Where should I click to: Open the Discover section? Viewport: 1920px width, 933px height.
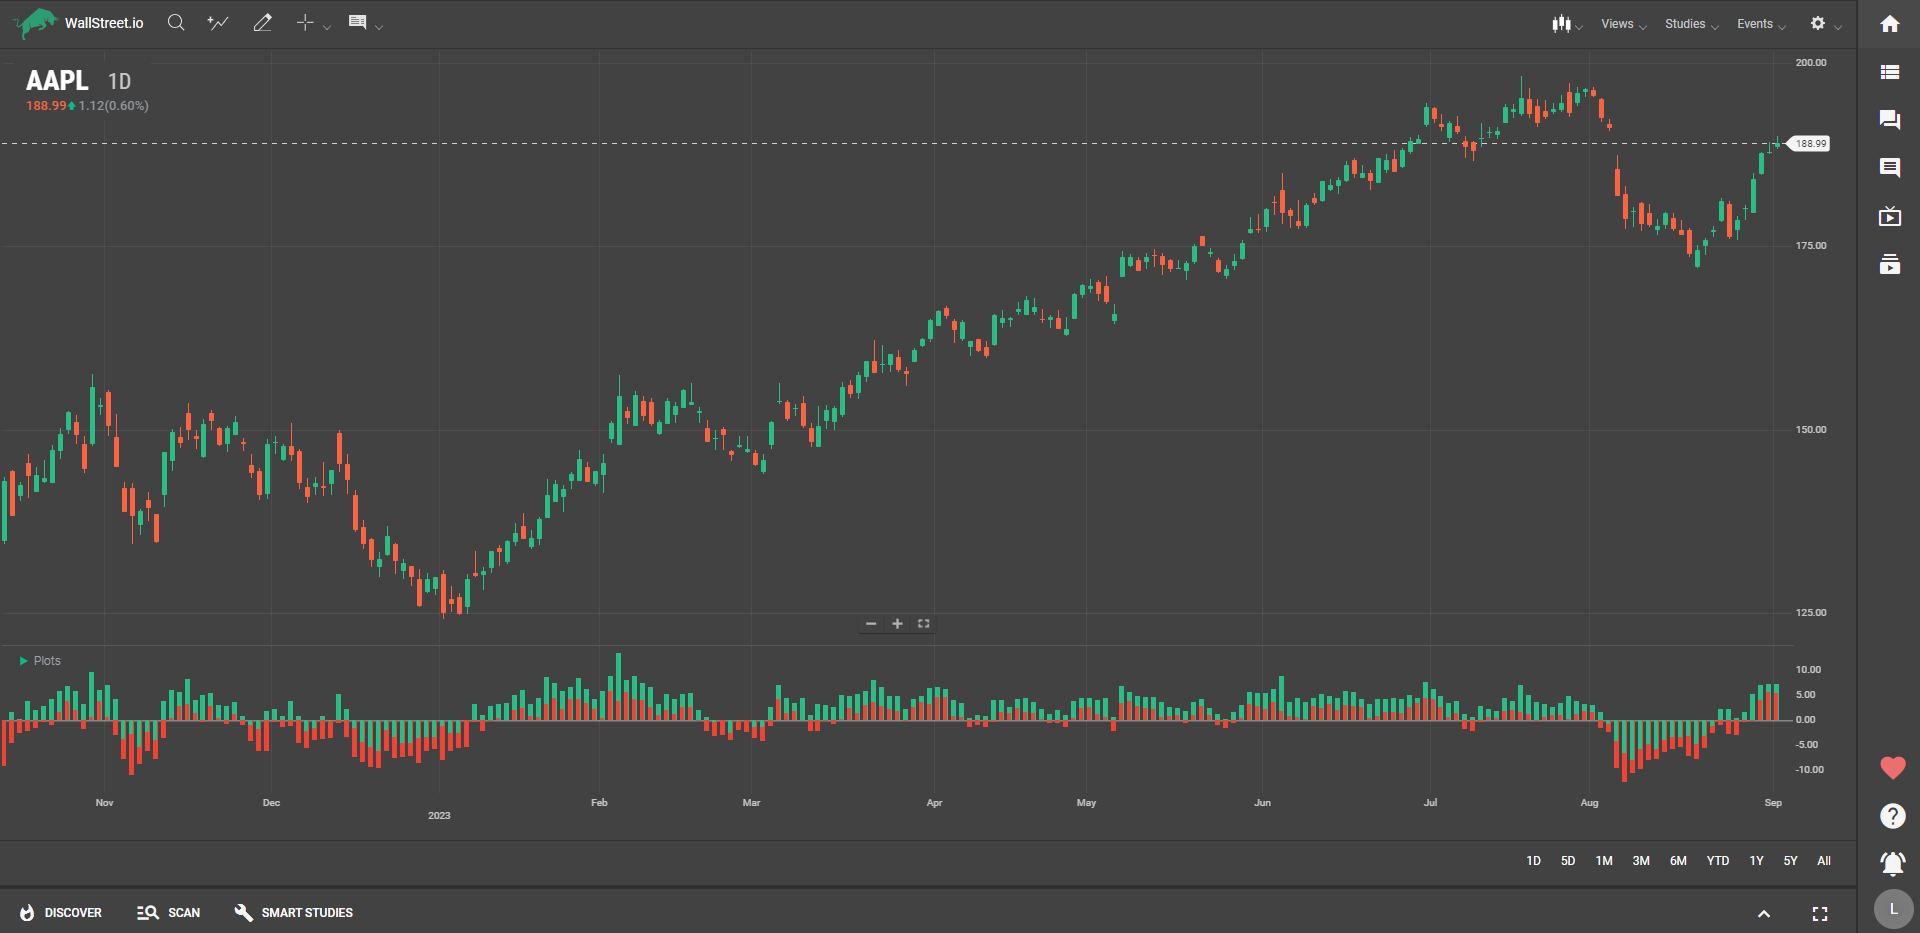coord(61,913)
